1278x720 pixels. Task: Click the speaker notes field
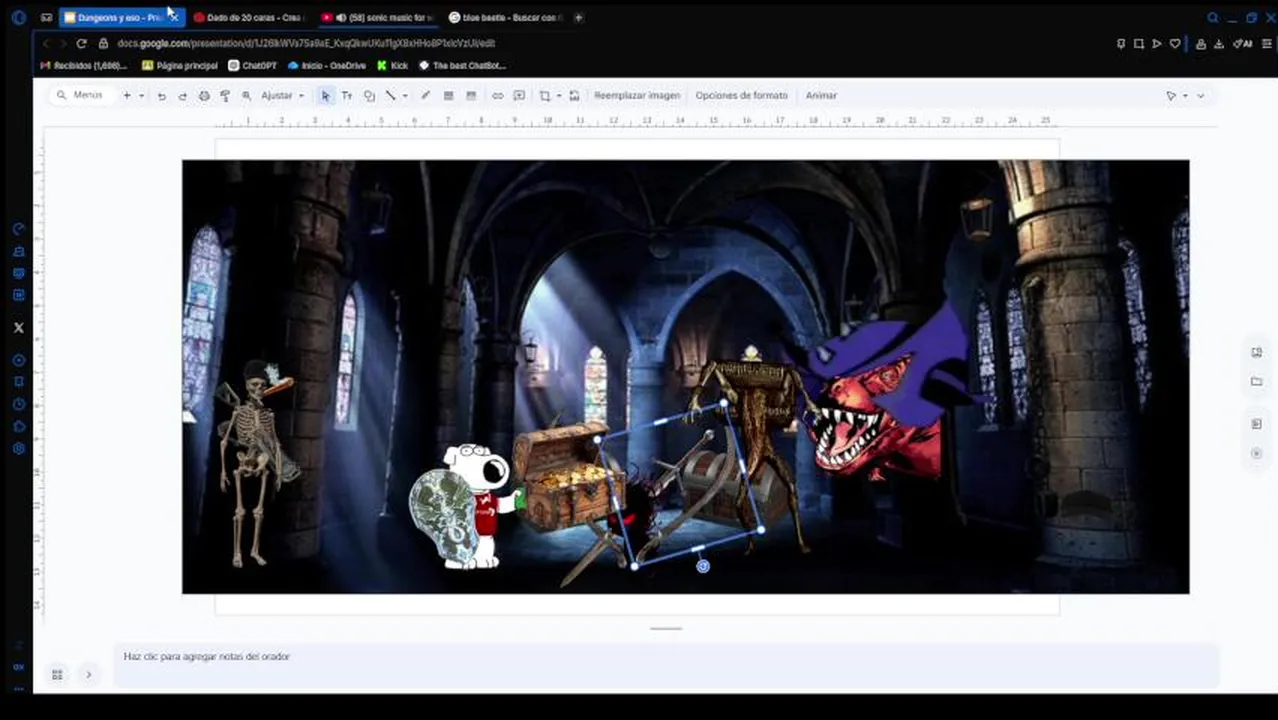(666, 664)
